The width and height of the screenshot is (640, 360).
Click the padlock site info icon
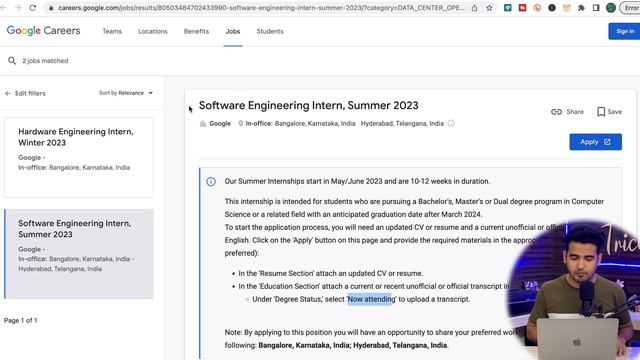(51, 8)
